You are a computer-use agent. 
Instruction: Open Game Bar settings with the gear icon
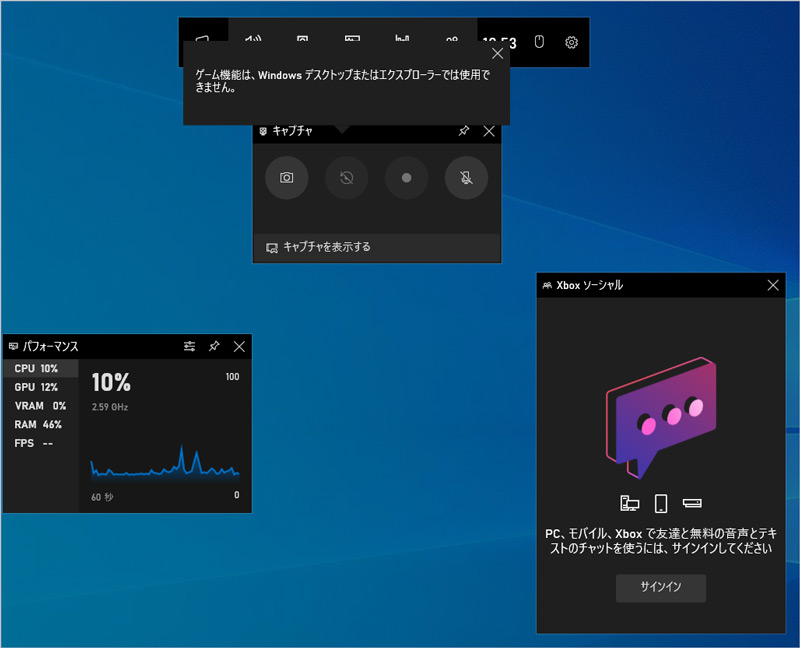coord(570,43)
